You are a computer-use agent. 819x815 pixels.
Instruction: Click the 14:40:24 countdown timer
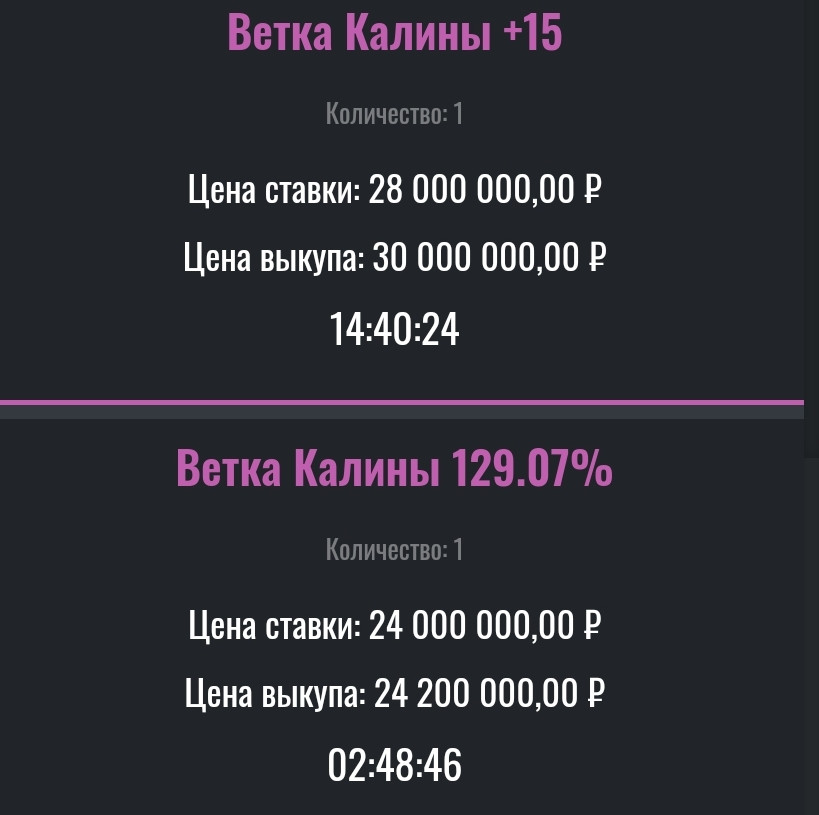(394, 329)
